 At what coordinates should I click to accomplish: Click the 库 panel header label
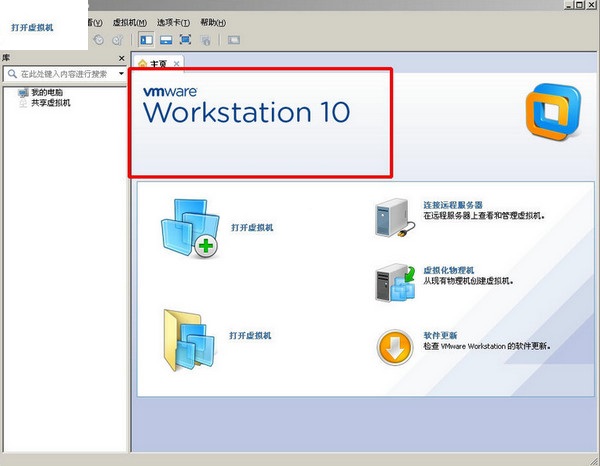coord(6,58)
